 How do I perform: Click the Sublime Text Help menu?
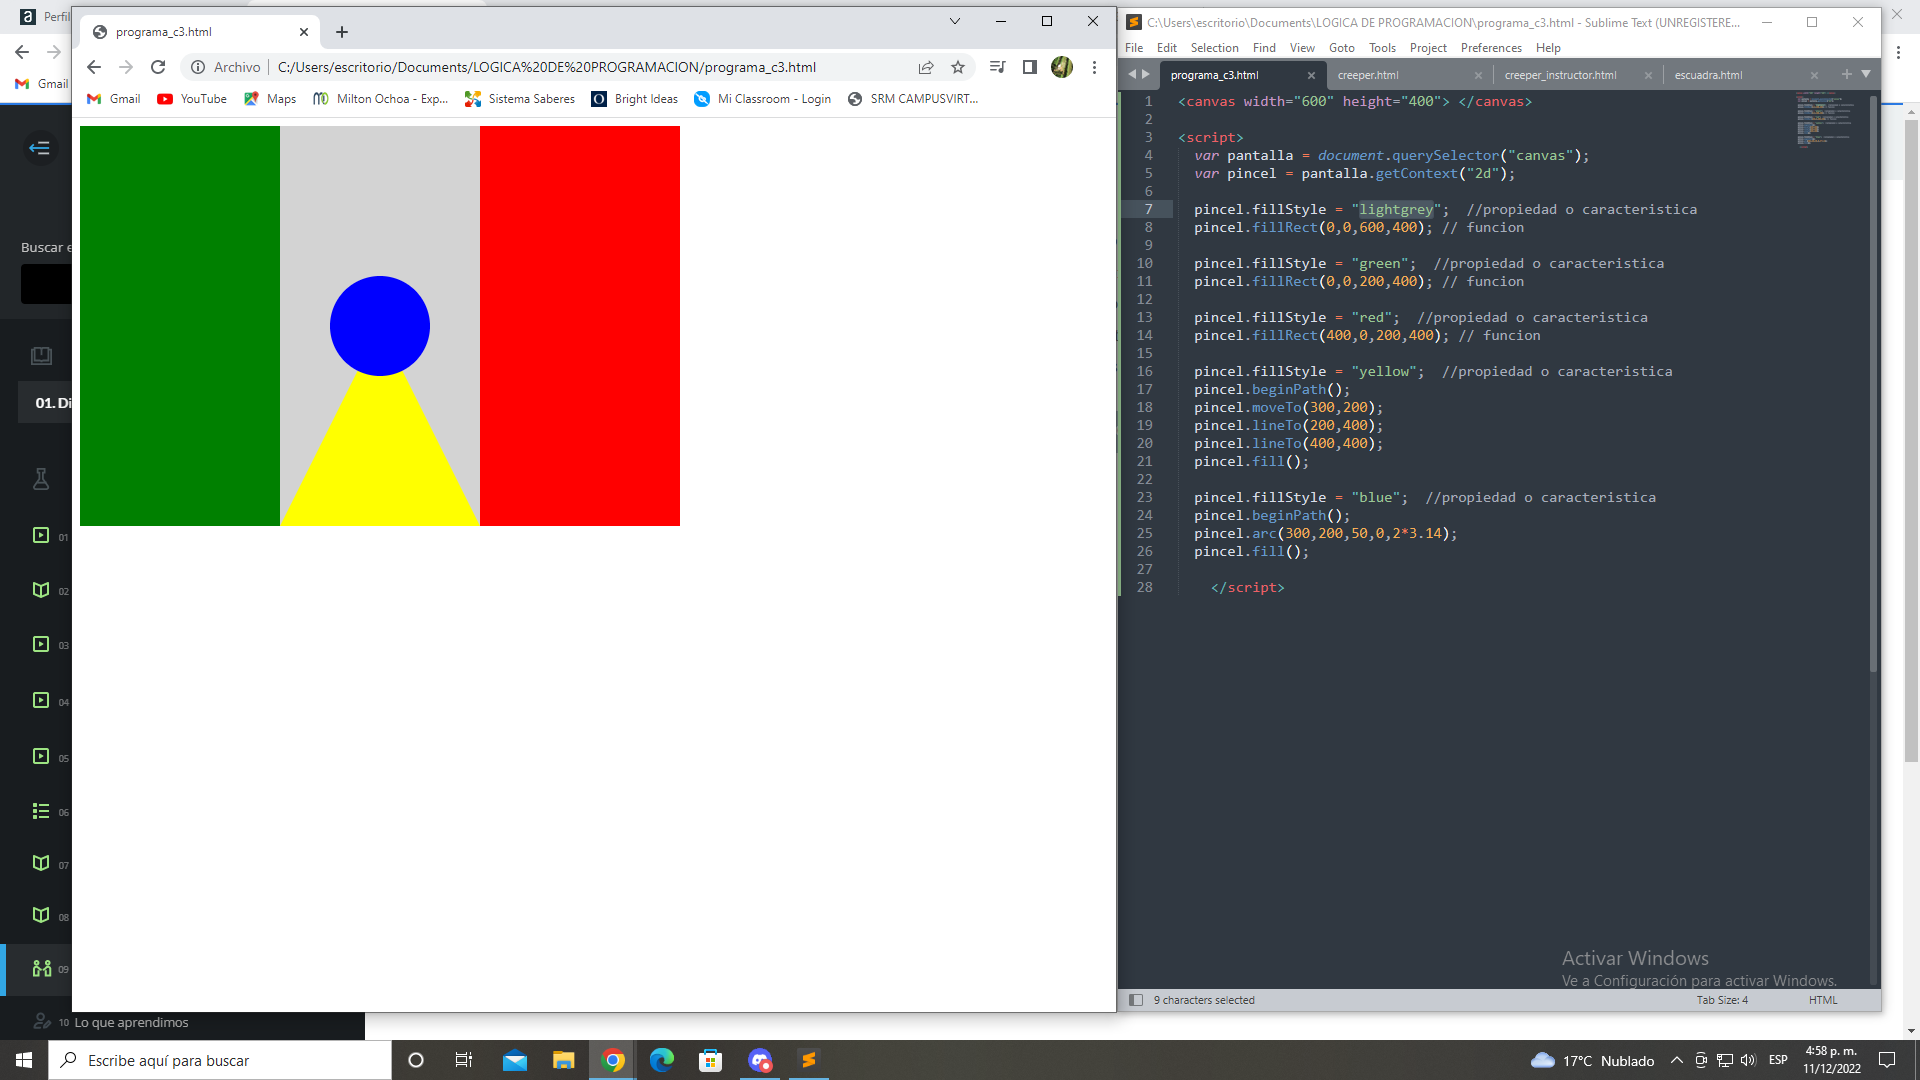(1547, 47)
